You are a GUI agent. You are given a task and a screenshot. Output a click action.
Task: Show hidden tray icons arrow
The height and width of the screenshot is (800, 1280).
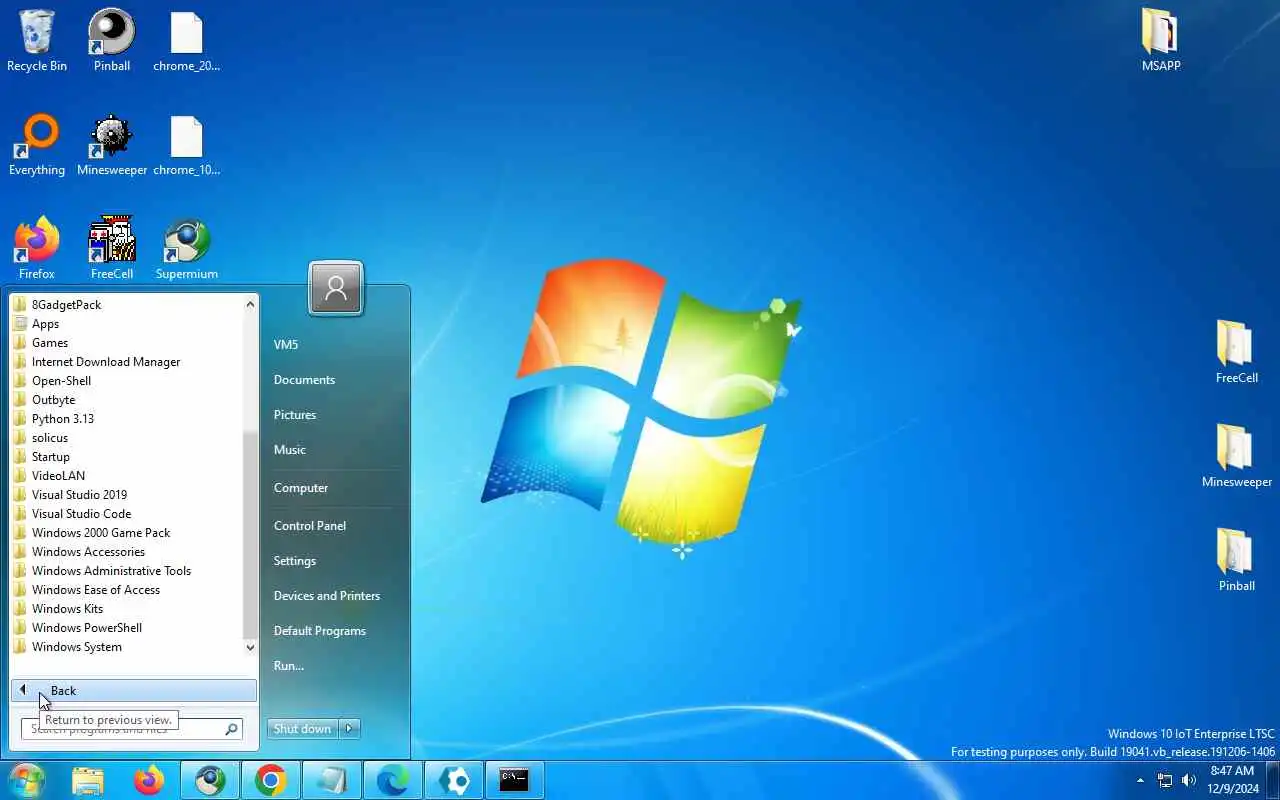pos(1140,781)
